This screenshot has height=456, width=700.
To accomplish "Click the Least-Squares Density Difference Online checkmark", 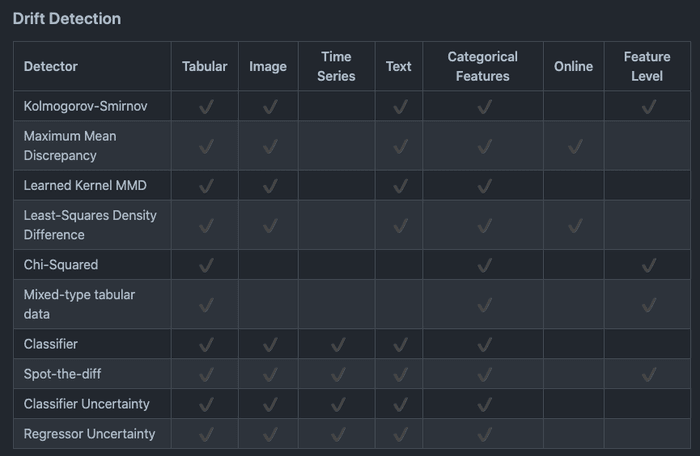I will (x=574, y=225).
